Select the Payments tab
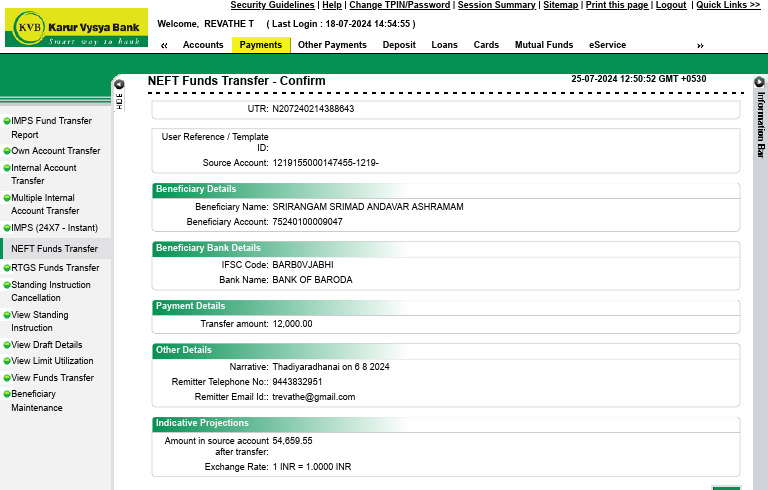 point(261,45)
